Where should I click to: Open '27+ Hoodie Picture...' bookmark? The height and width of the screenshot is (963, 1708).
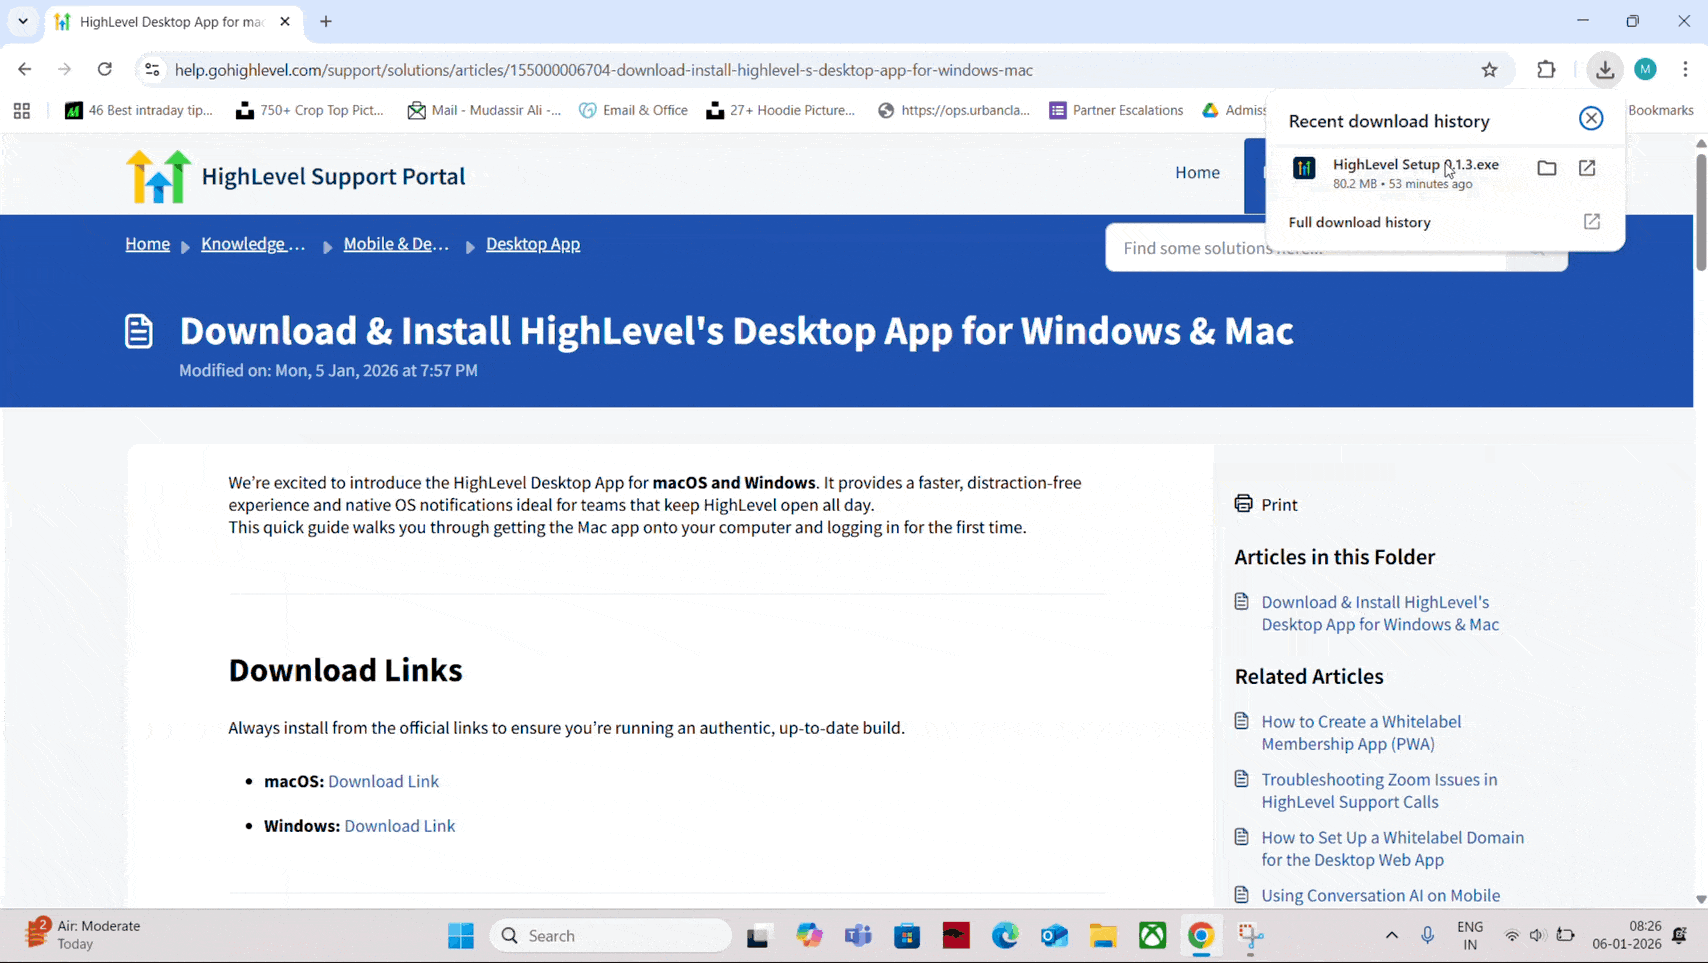tap(781, 110)
